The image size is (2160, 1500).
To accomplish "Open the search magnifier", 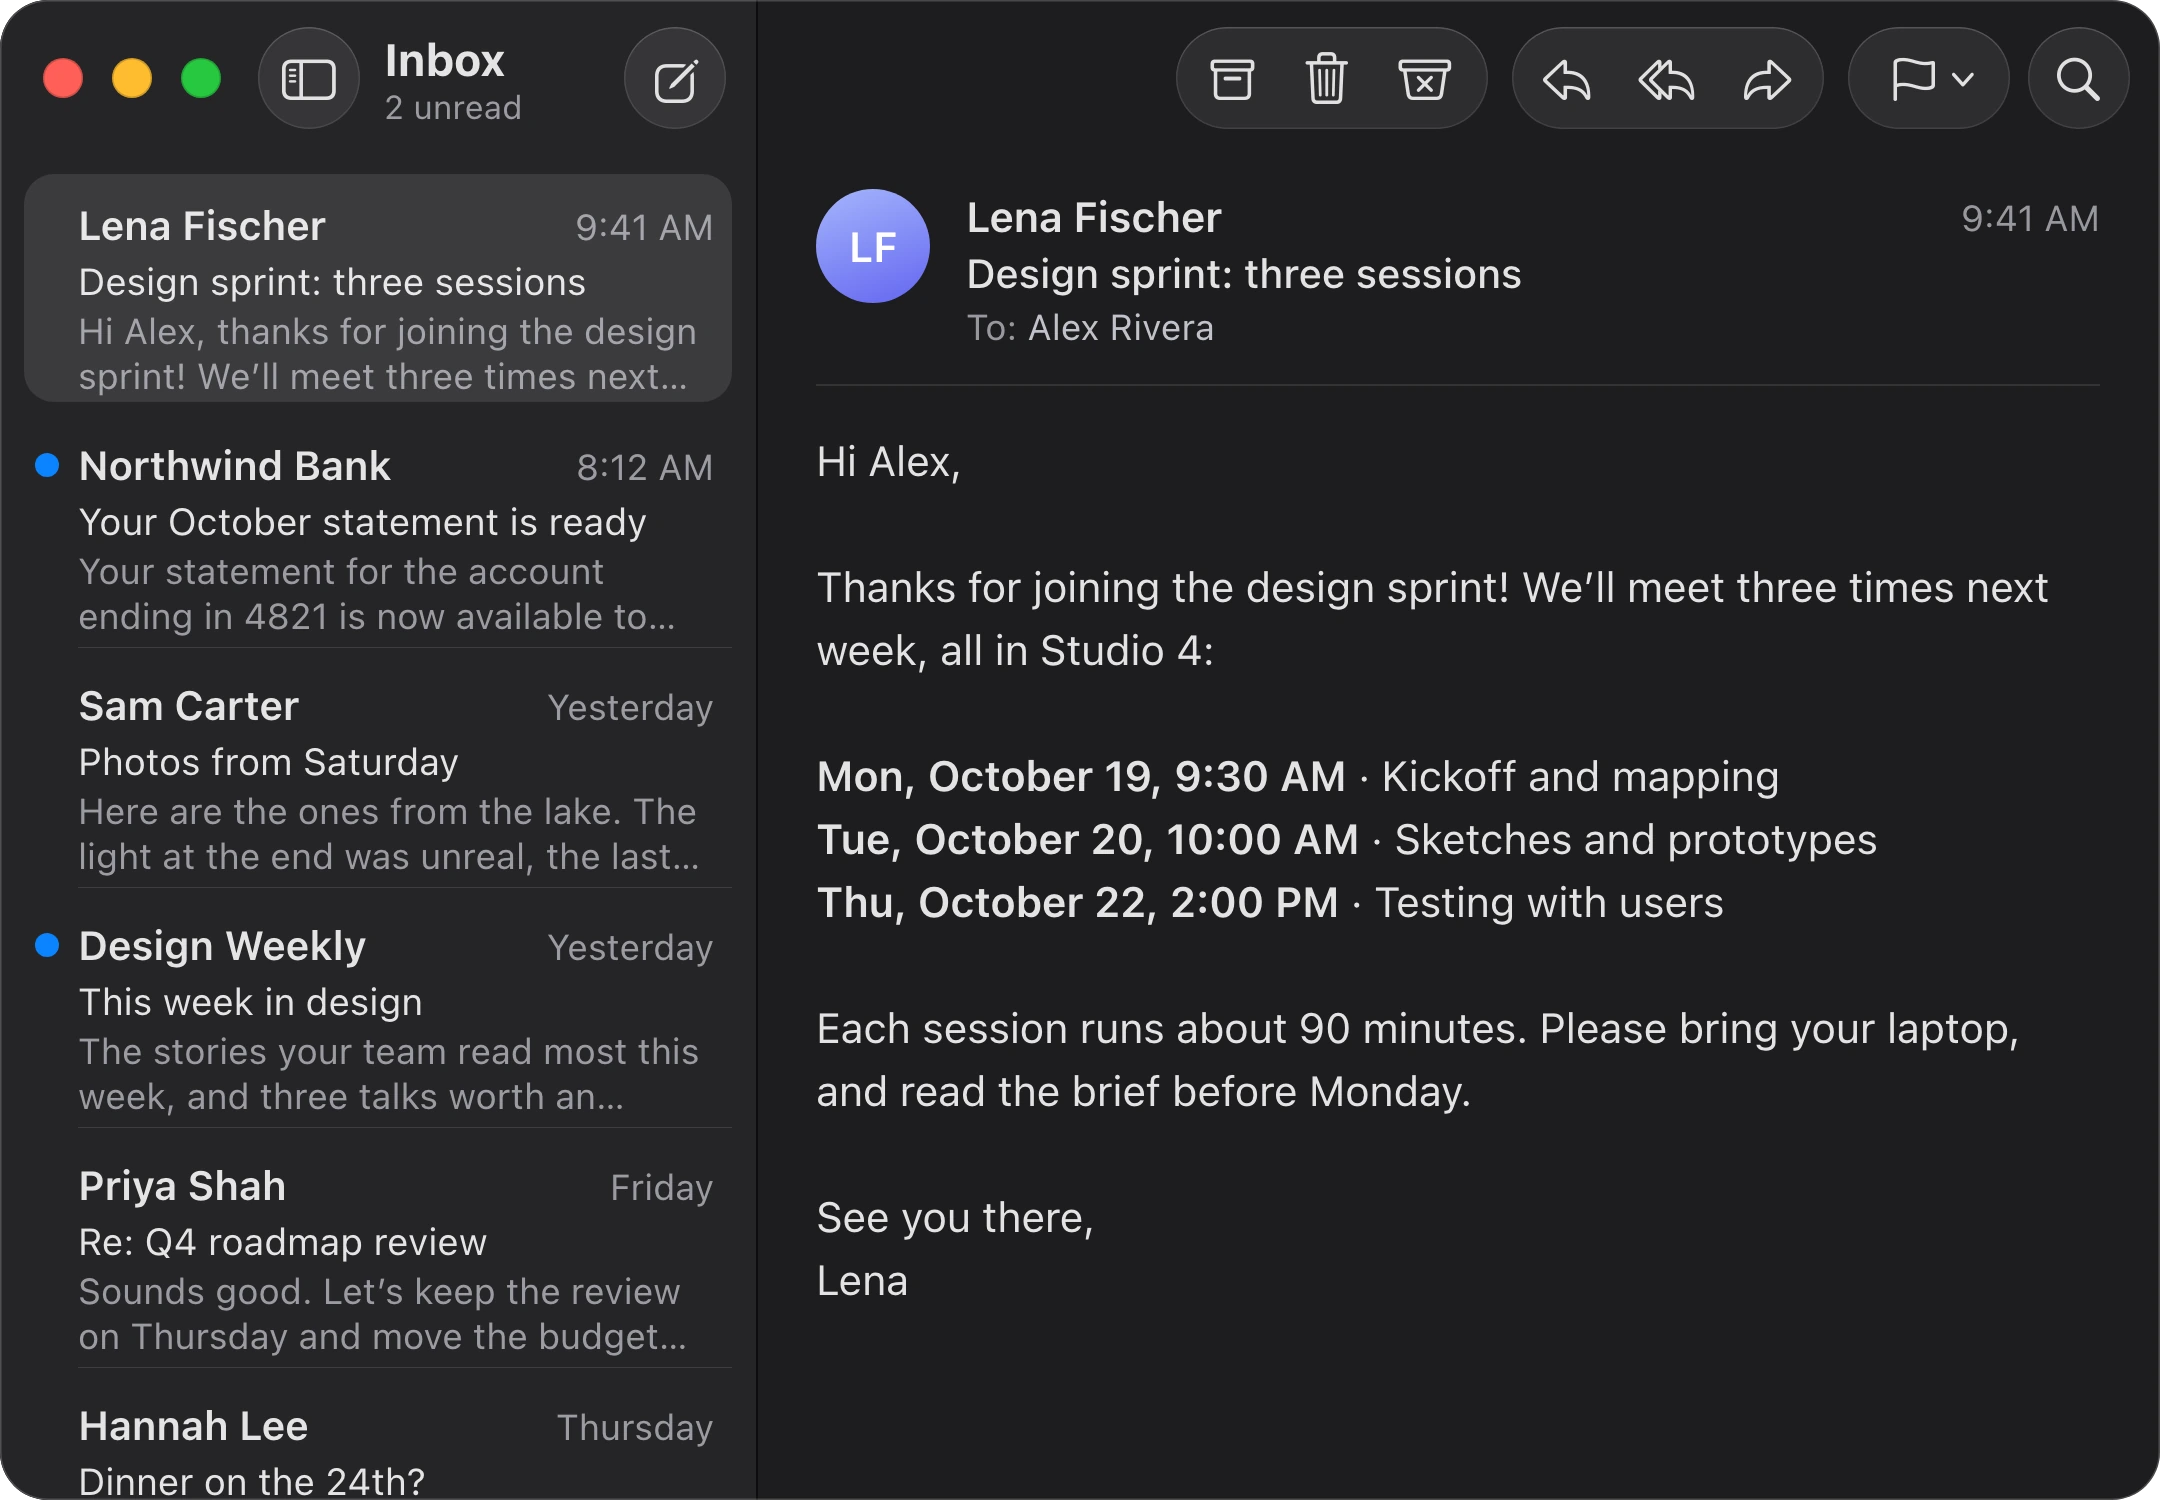I will click(x=2078, y=79).
